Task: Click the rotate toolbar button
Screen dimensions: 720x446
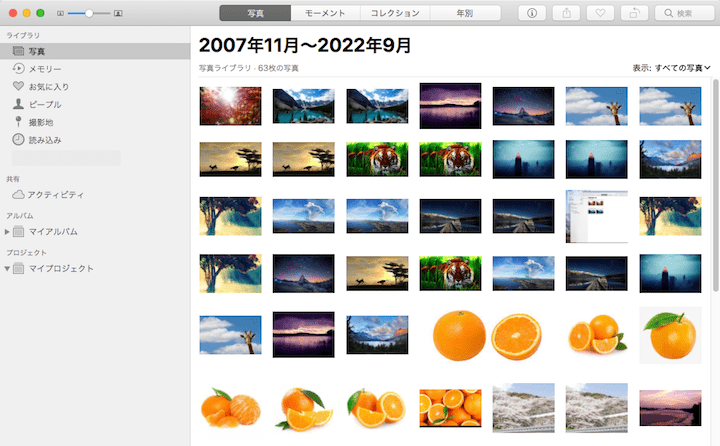Action: pyautogui.click(x=634, y=13)
